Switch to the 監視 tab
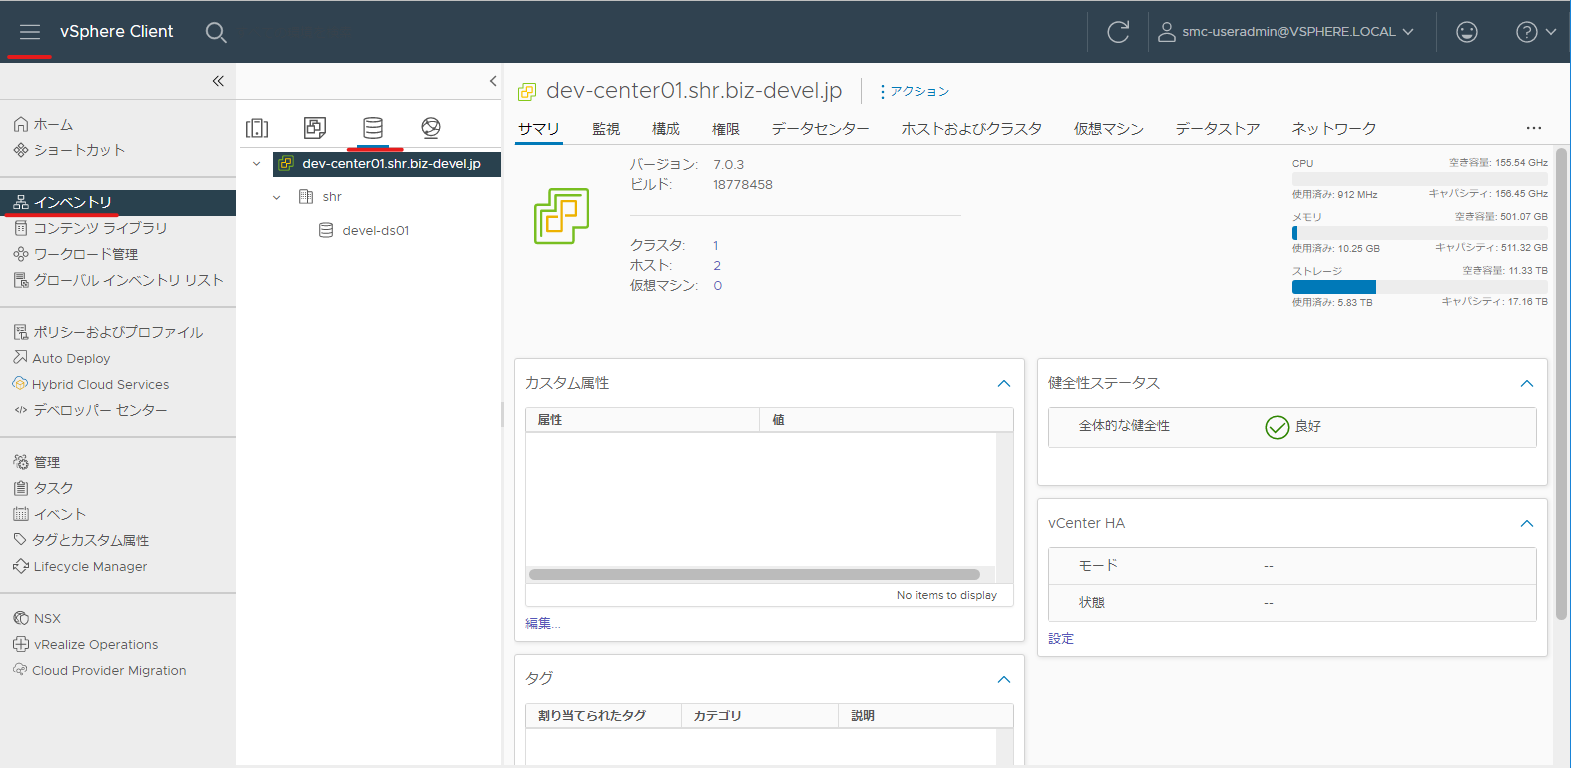The width and height of the screenshot is (1571, 768). point(606,129)
